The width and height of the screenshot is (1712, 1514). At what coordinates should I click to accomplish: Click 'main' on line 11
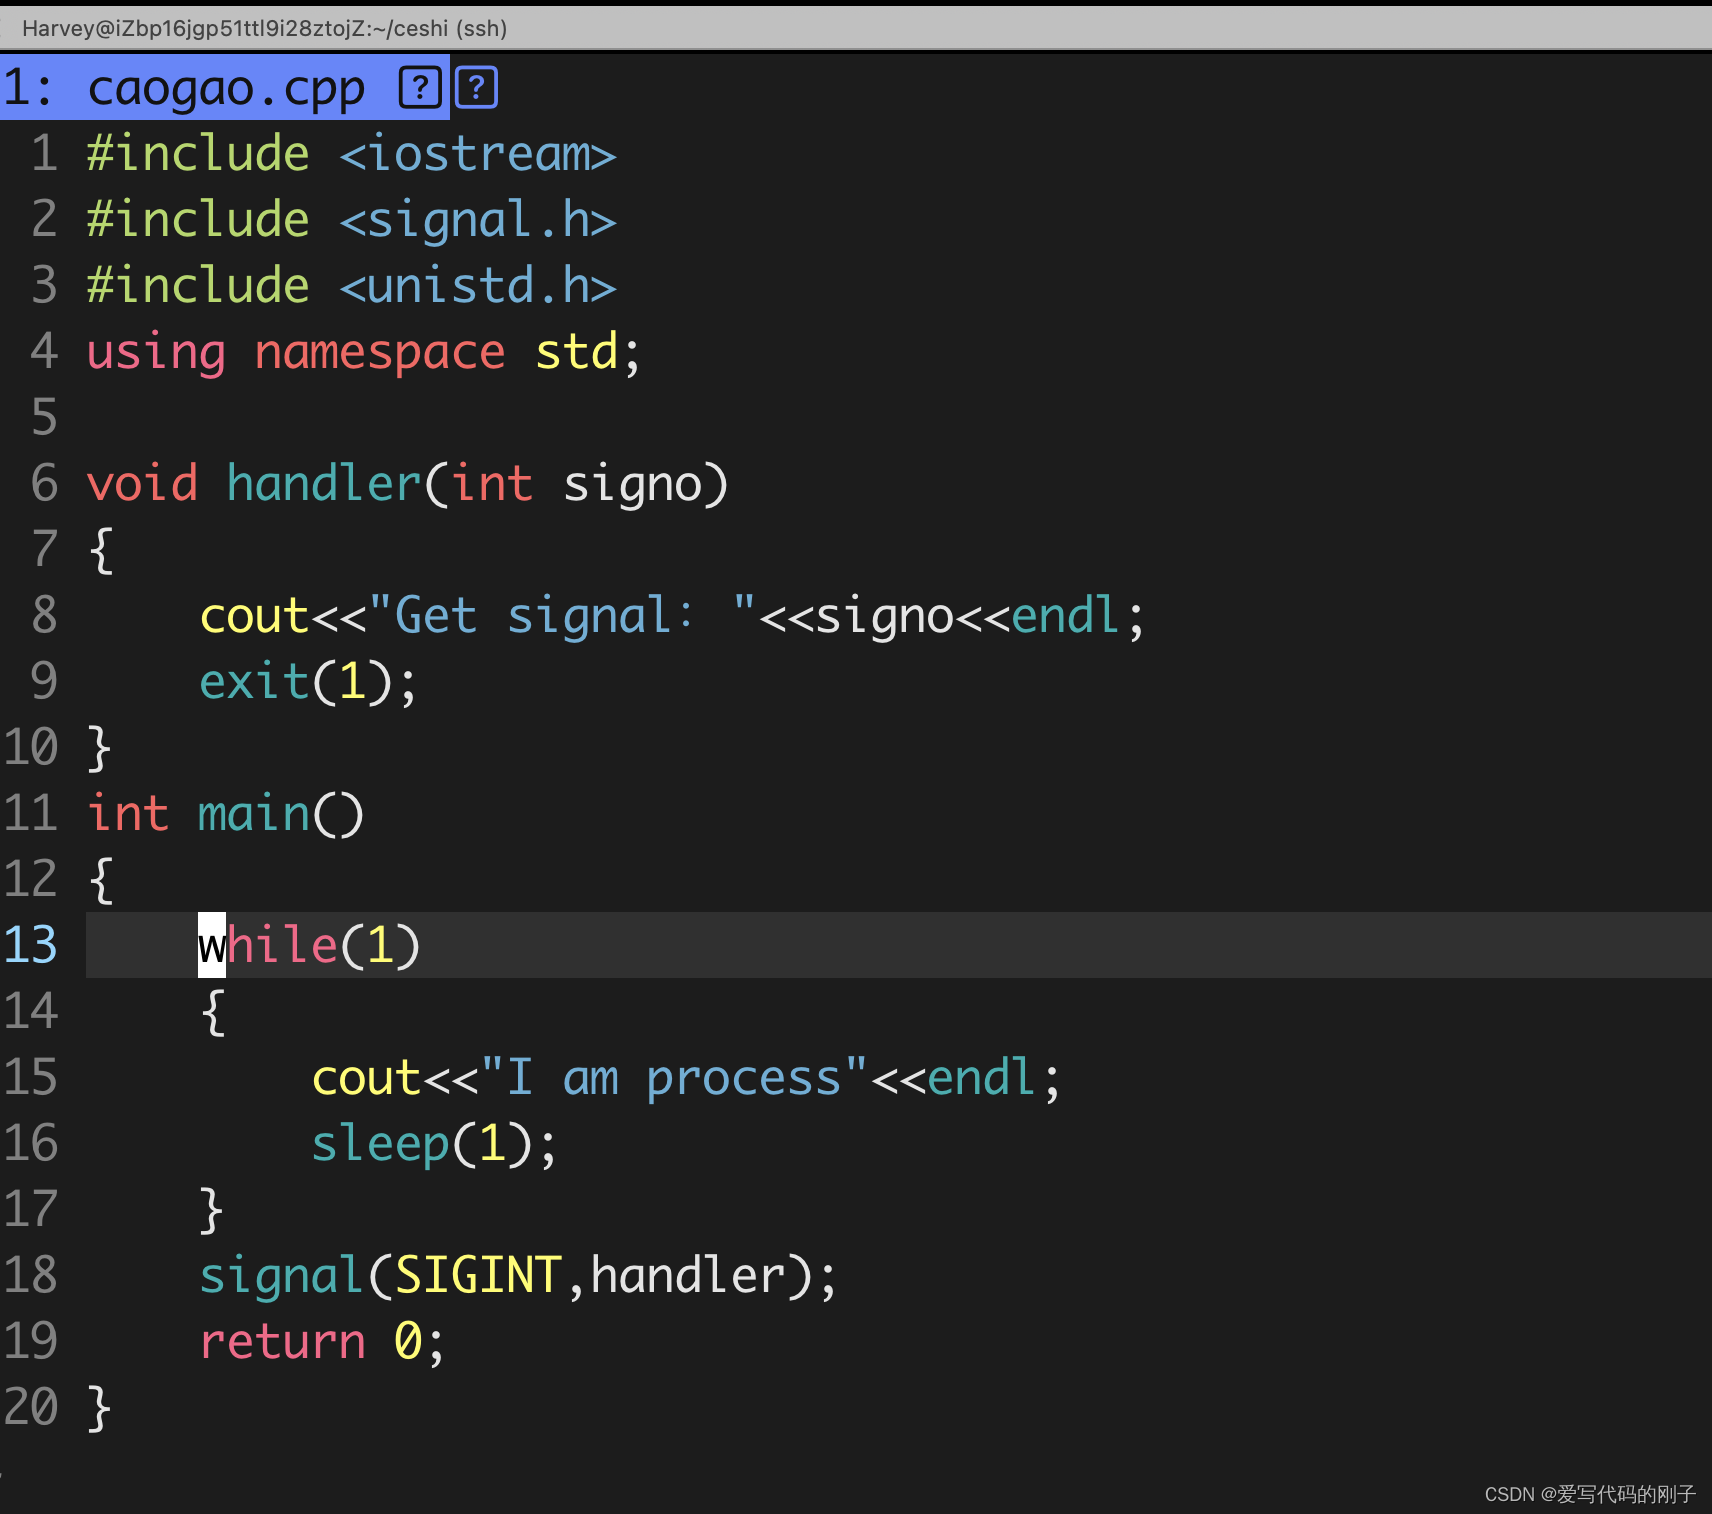coord(254,814)
